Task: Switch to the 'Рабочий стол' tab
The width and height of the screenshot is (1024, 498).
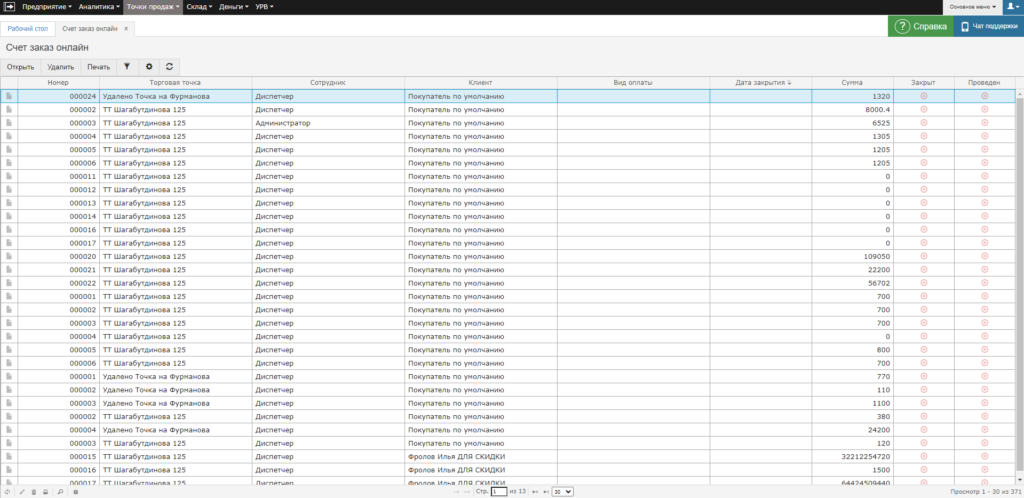Action: point(27,28)
